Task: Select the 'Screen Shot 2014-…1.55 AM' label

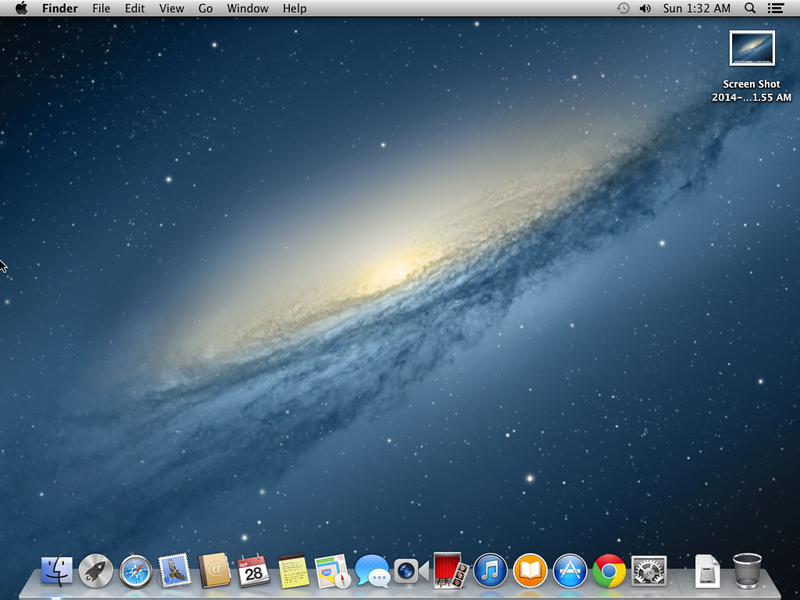Action: pos(752,91)
